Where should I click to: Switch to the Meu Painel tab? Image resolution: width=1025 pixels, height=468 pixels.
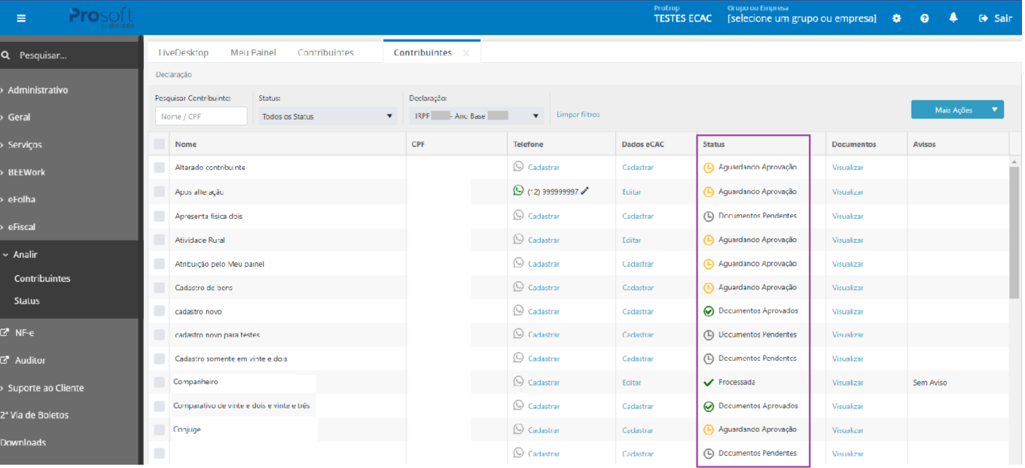(253, 52)
